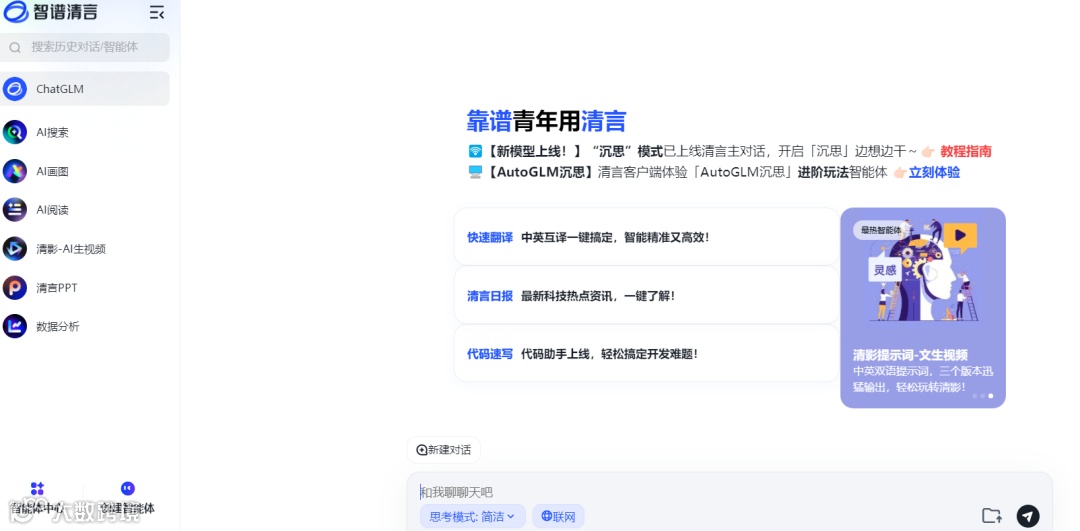Select the 快速翻译 suggestion card
This screenshot has width=1080, height=531.
pos(647,237)
